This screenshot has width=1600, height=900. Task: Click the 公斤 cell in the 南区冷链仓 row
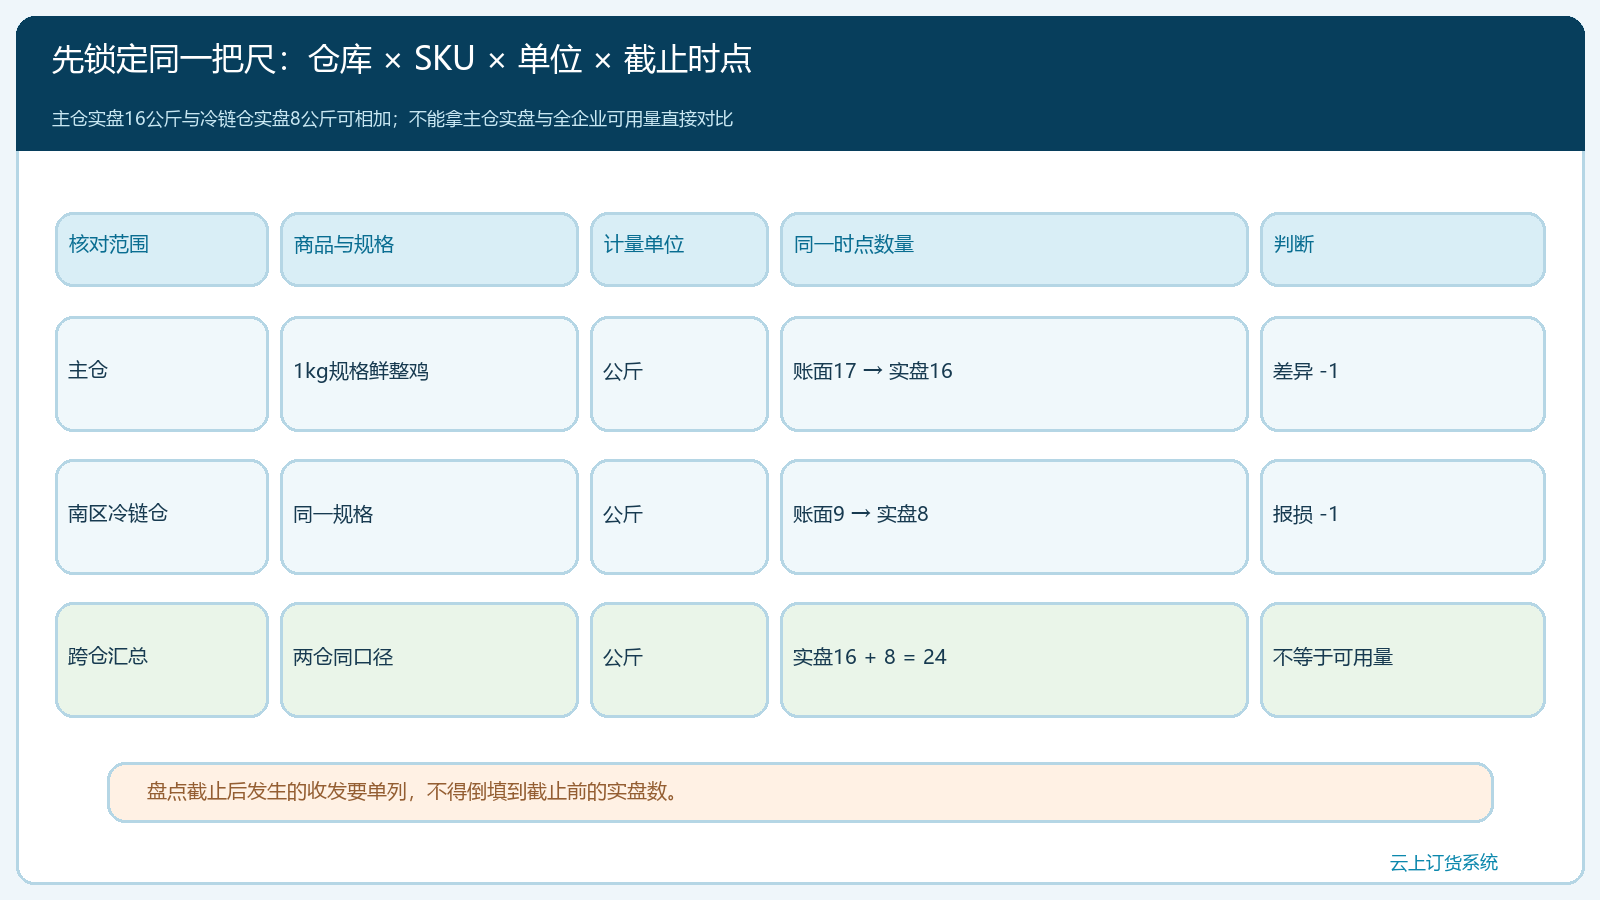point(679,517)
